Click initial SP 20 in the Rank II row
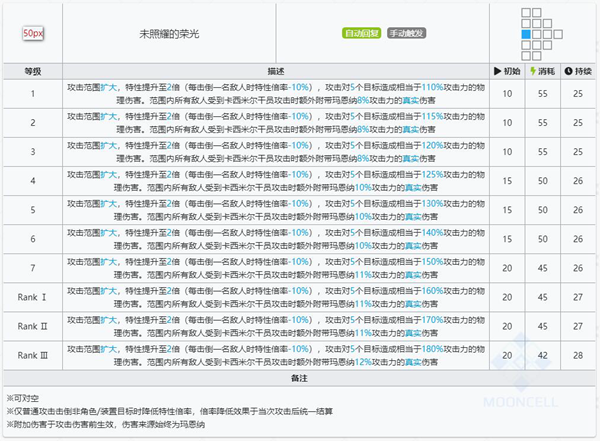This screenshot has height=441, width=600. point(507,327)
